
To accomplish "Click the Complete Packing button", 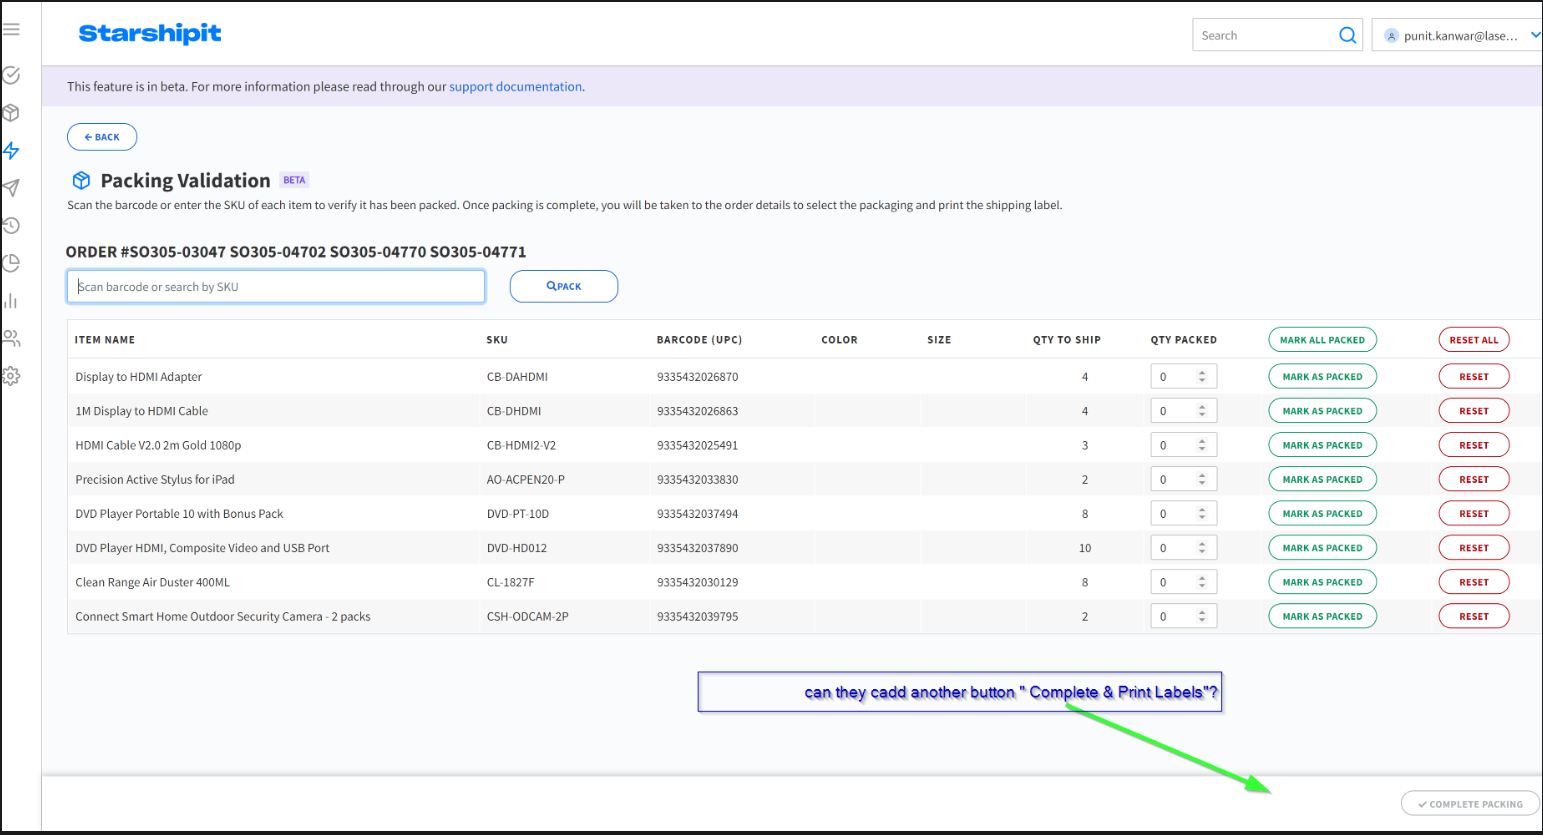I will (x=1470, y=804).
